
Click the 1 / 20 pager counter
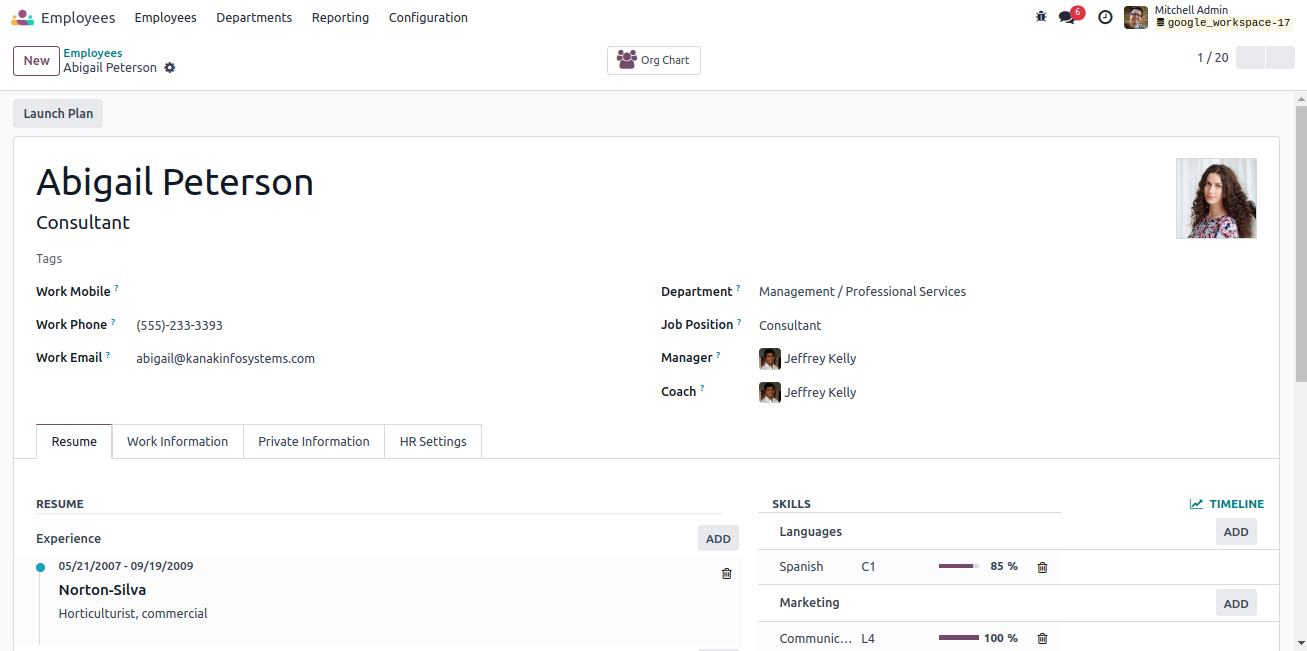1213,58
